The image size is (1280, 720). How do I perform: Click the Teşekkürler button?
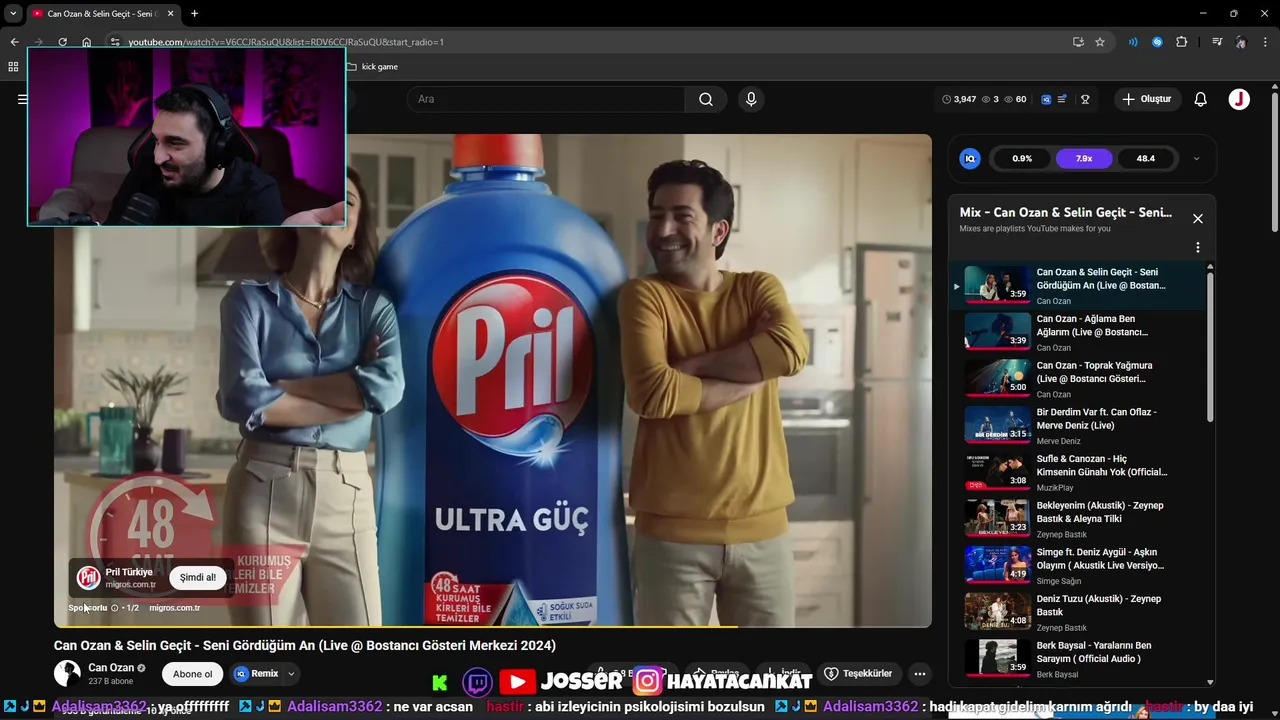pos(858,674)
